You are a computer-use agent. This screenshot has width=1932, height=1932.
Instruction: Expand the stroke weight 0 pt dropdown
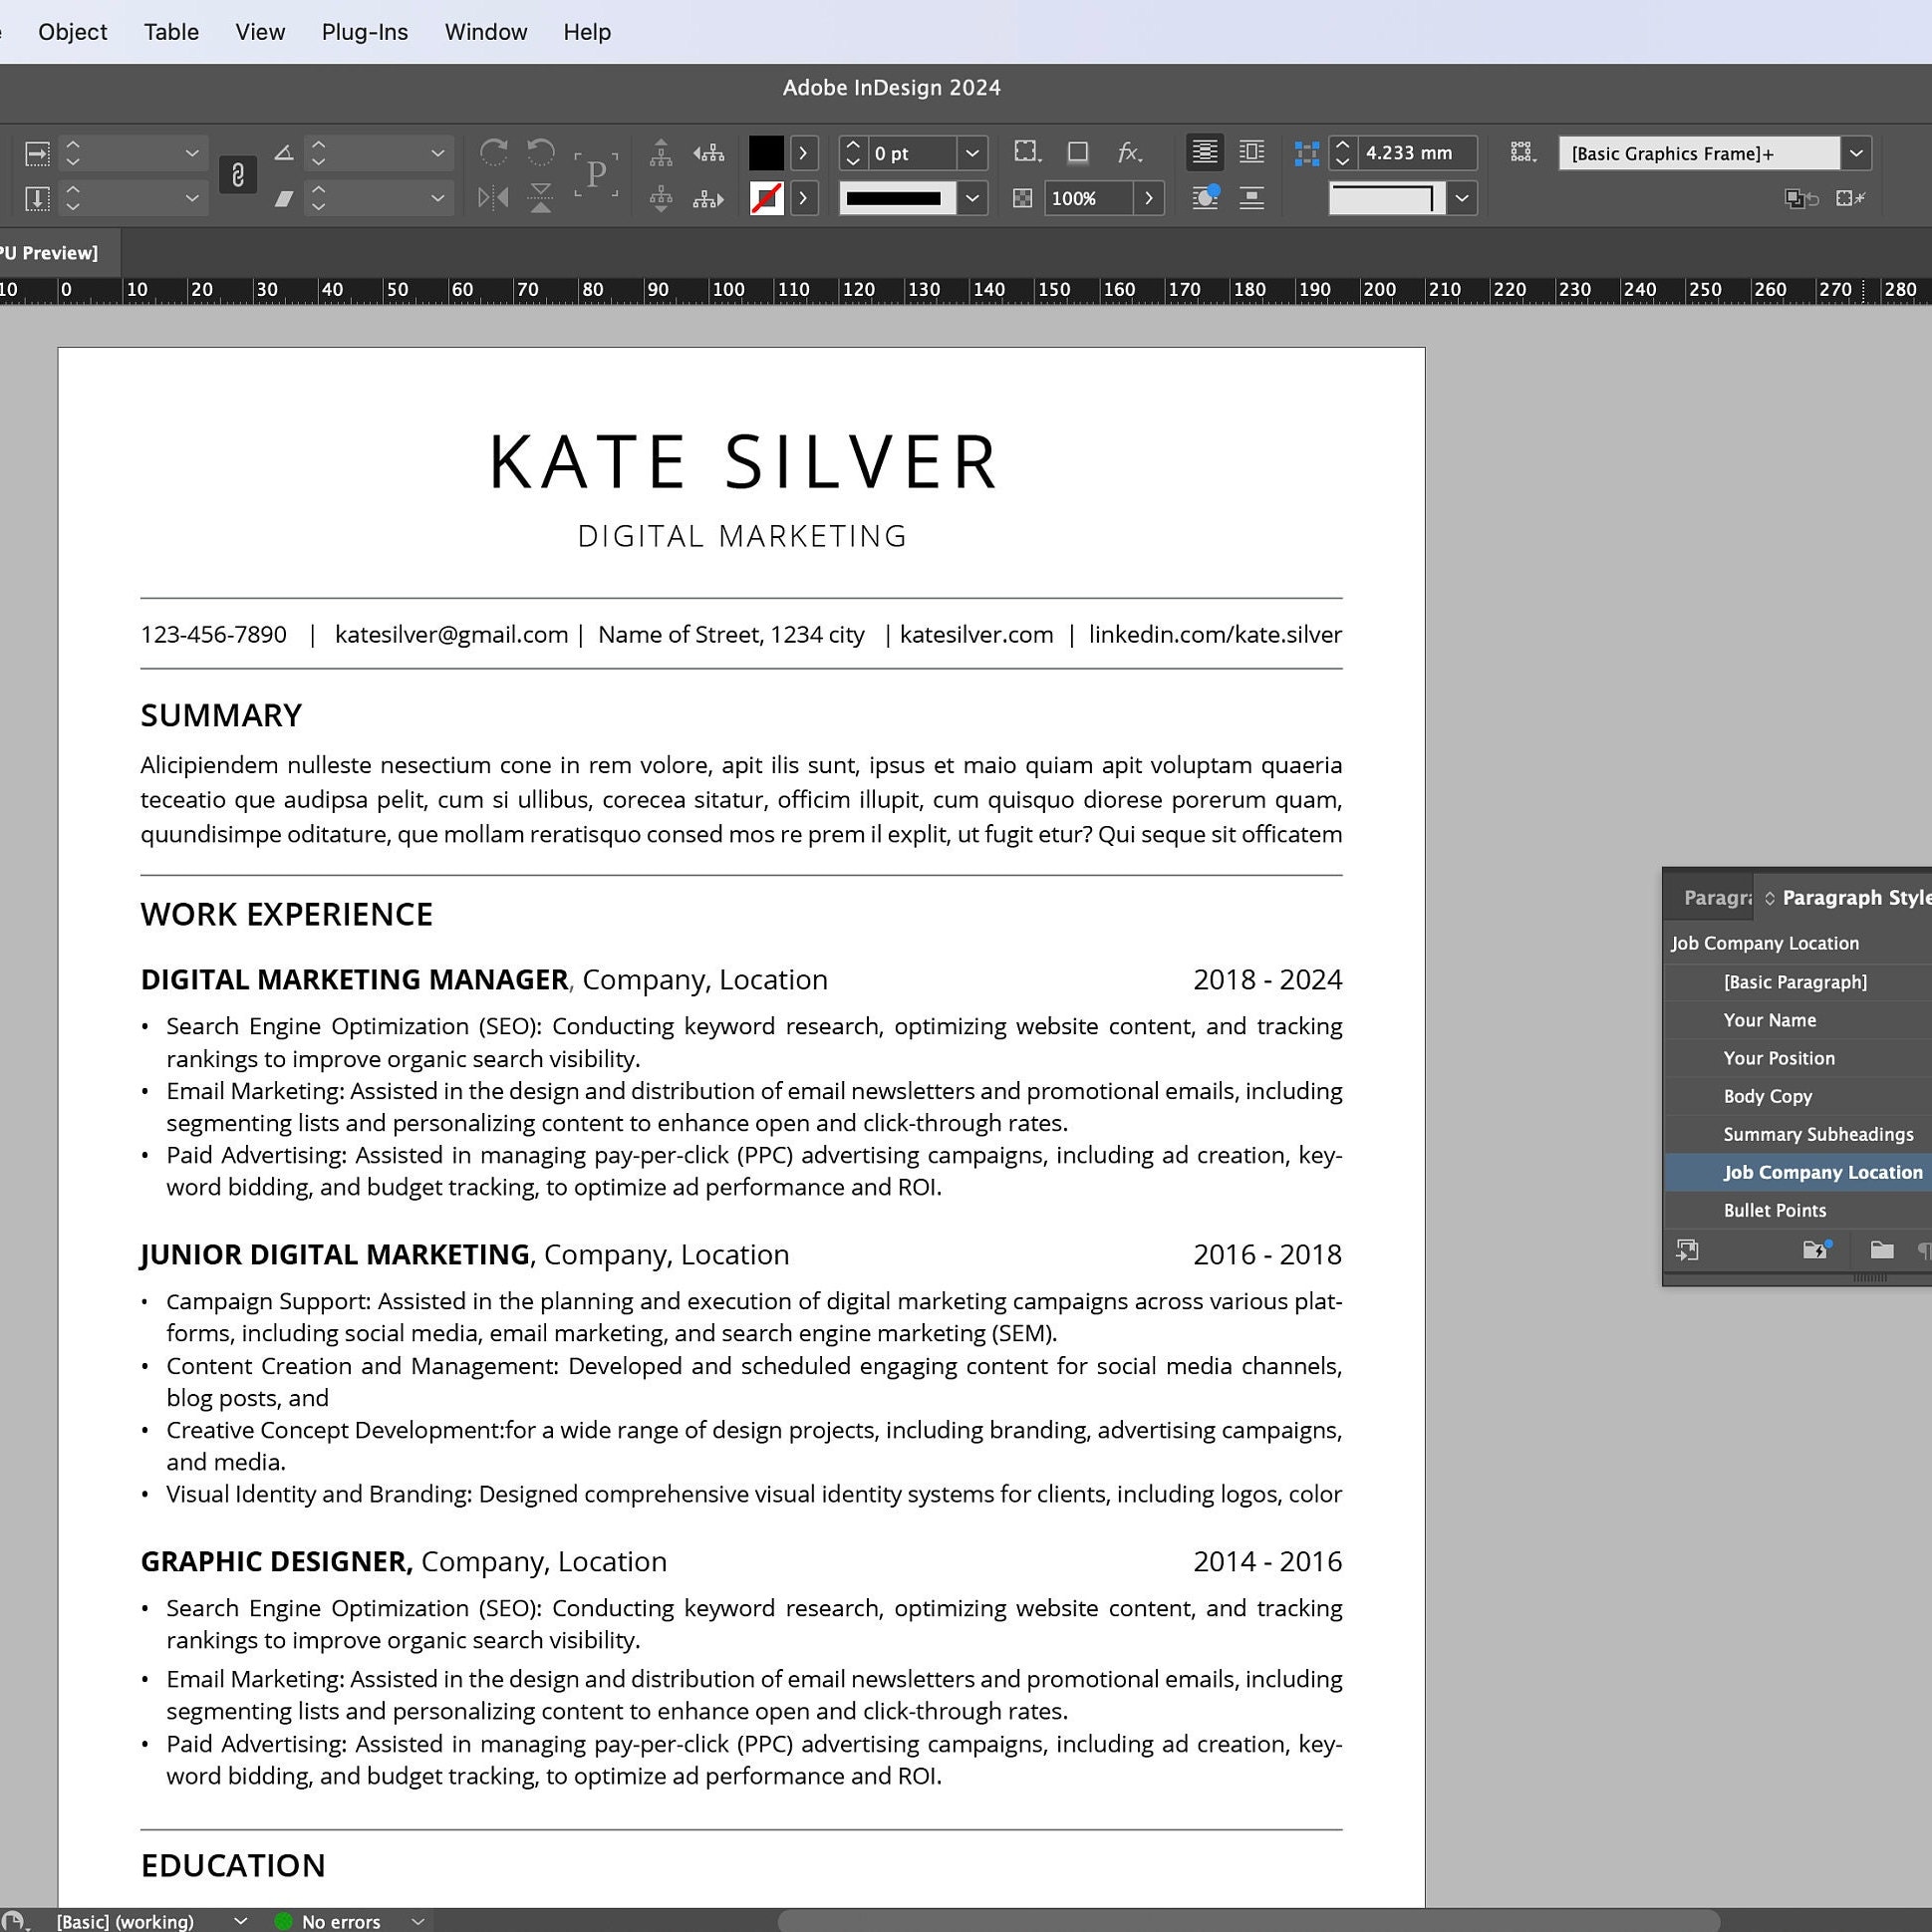tap(973, 152)
